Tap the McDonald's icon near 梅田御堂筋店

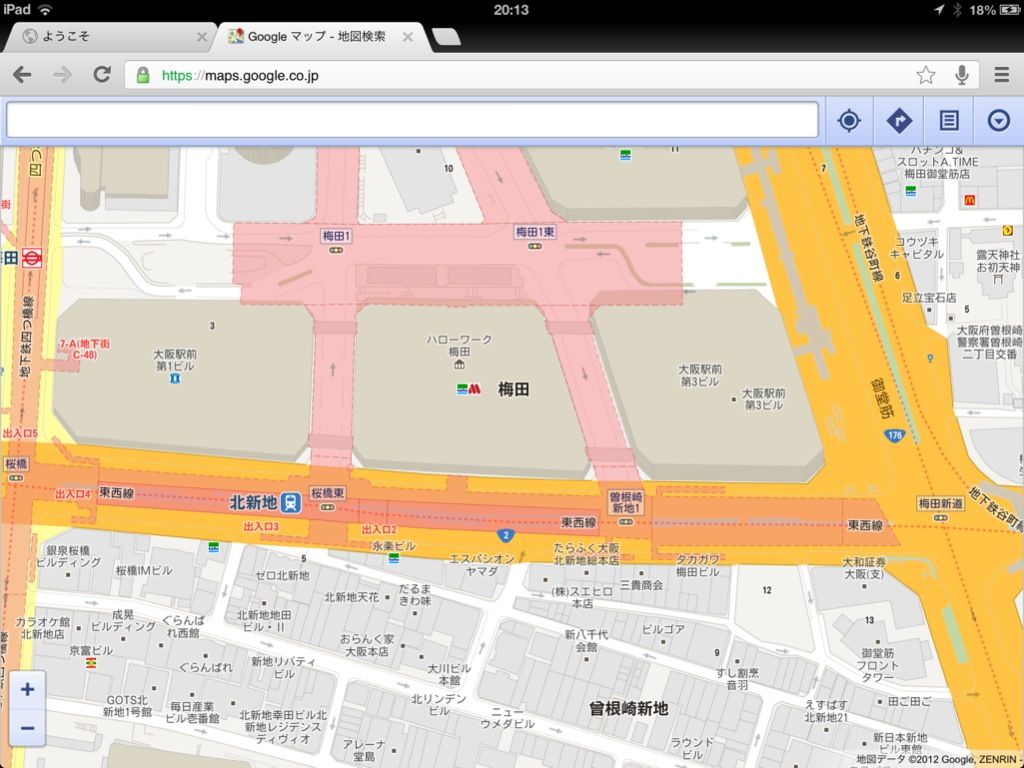[x=969, y=200]
